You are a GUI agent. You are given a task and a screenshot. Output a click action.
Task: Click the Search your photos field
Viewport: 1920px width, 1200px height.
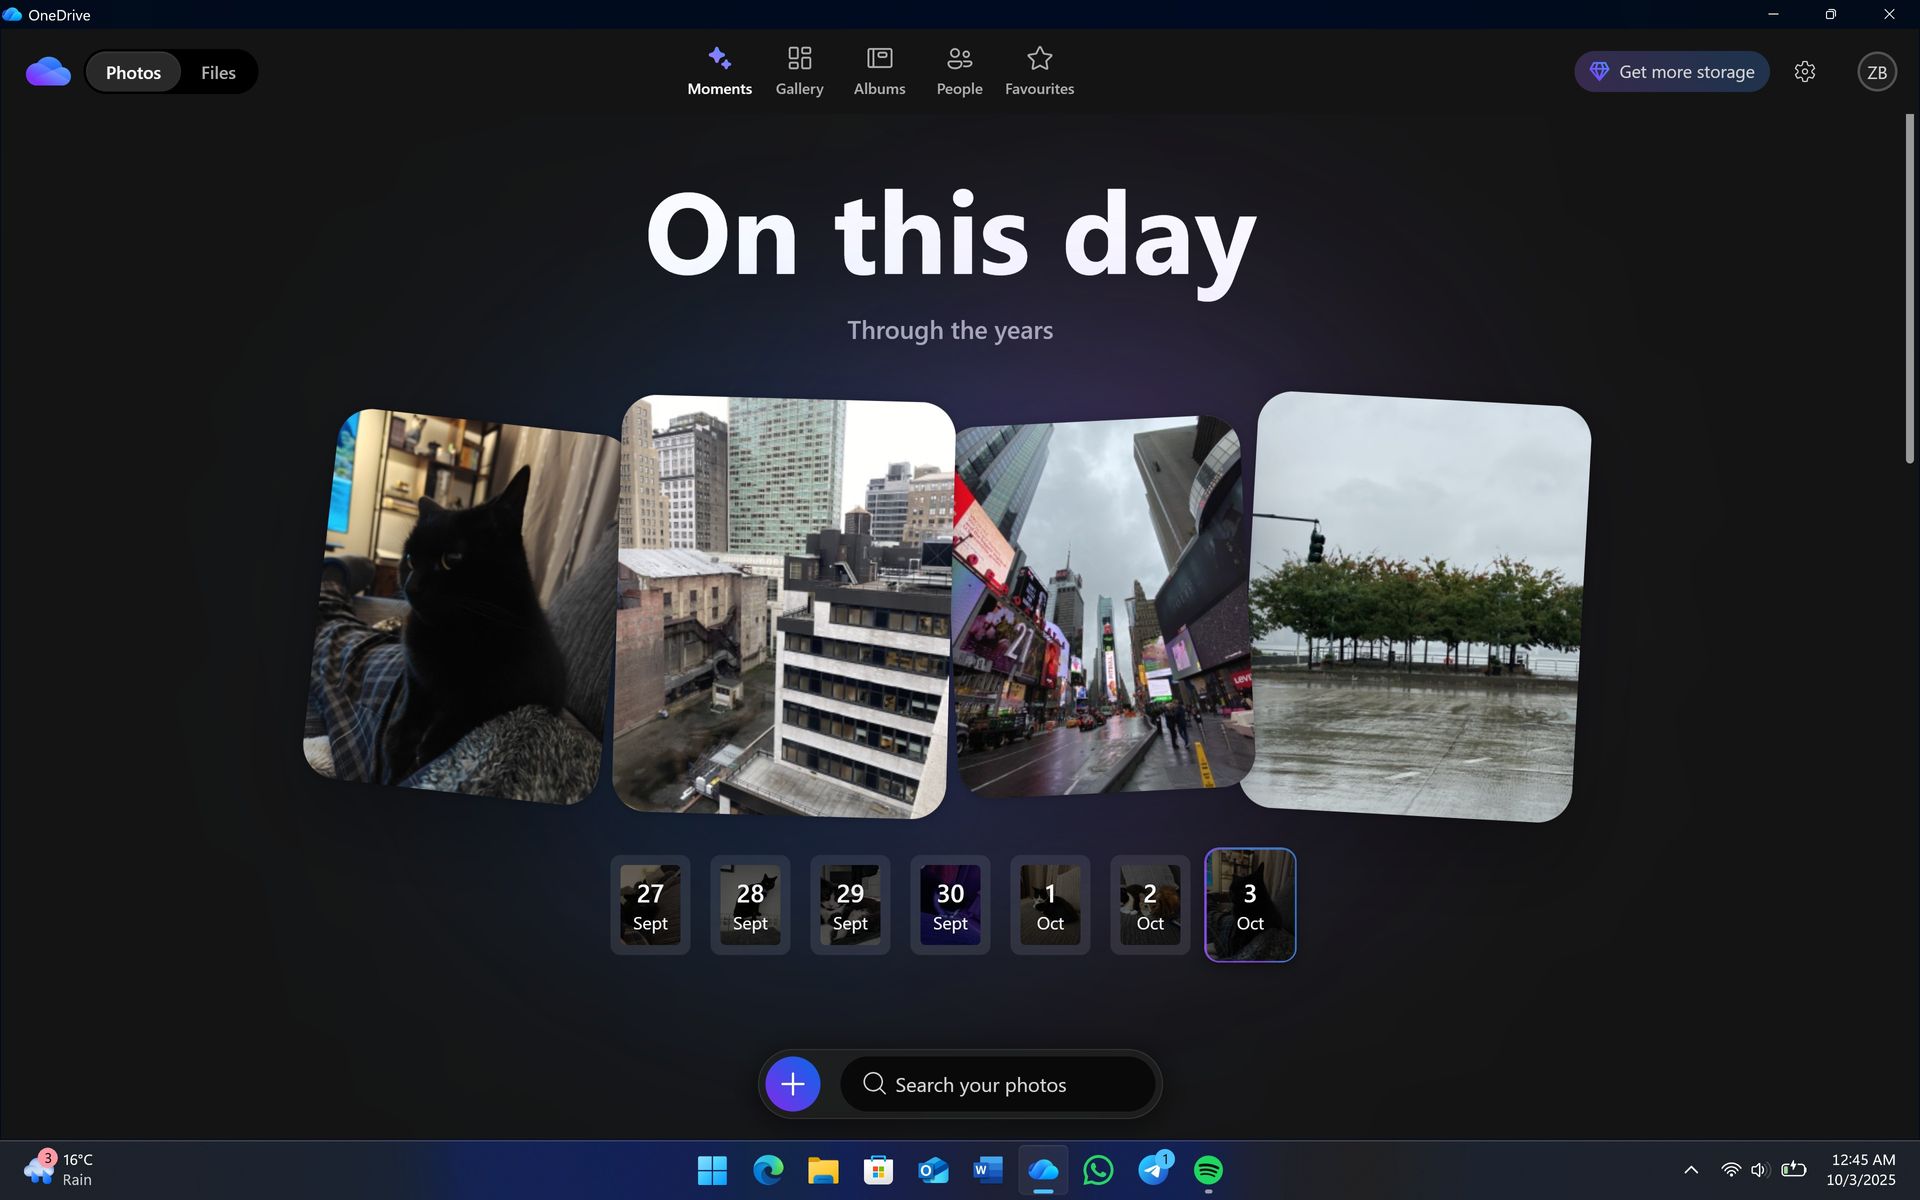998,1084
